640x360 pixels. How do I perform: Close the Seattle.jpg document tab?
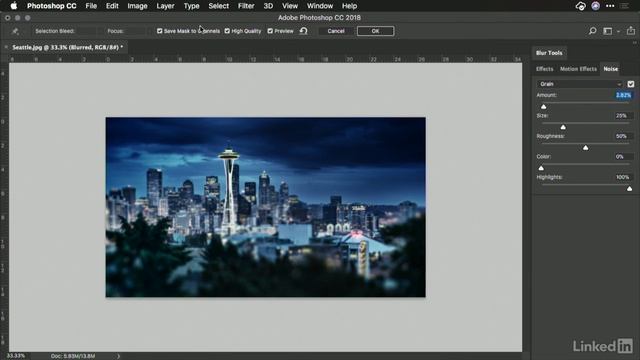coord(6,47)
